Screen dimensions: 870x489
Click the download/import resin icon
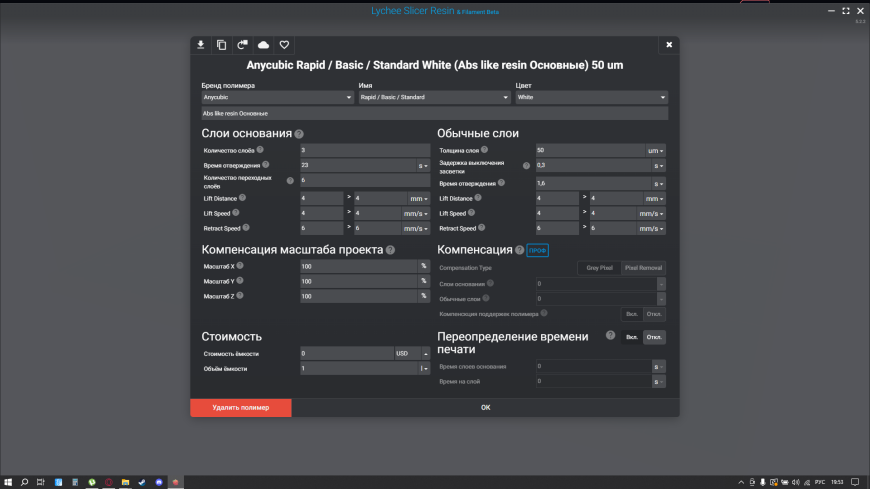[x=201, y=45]
